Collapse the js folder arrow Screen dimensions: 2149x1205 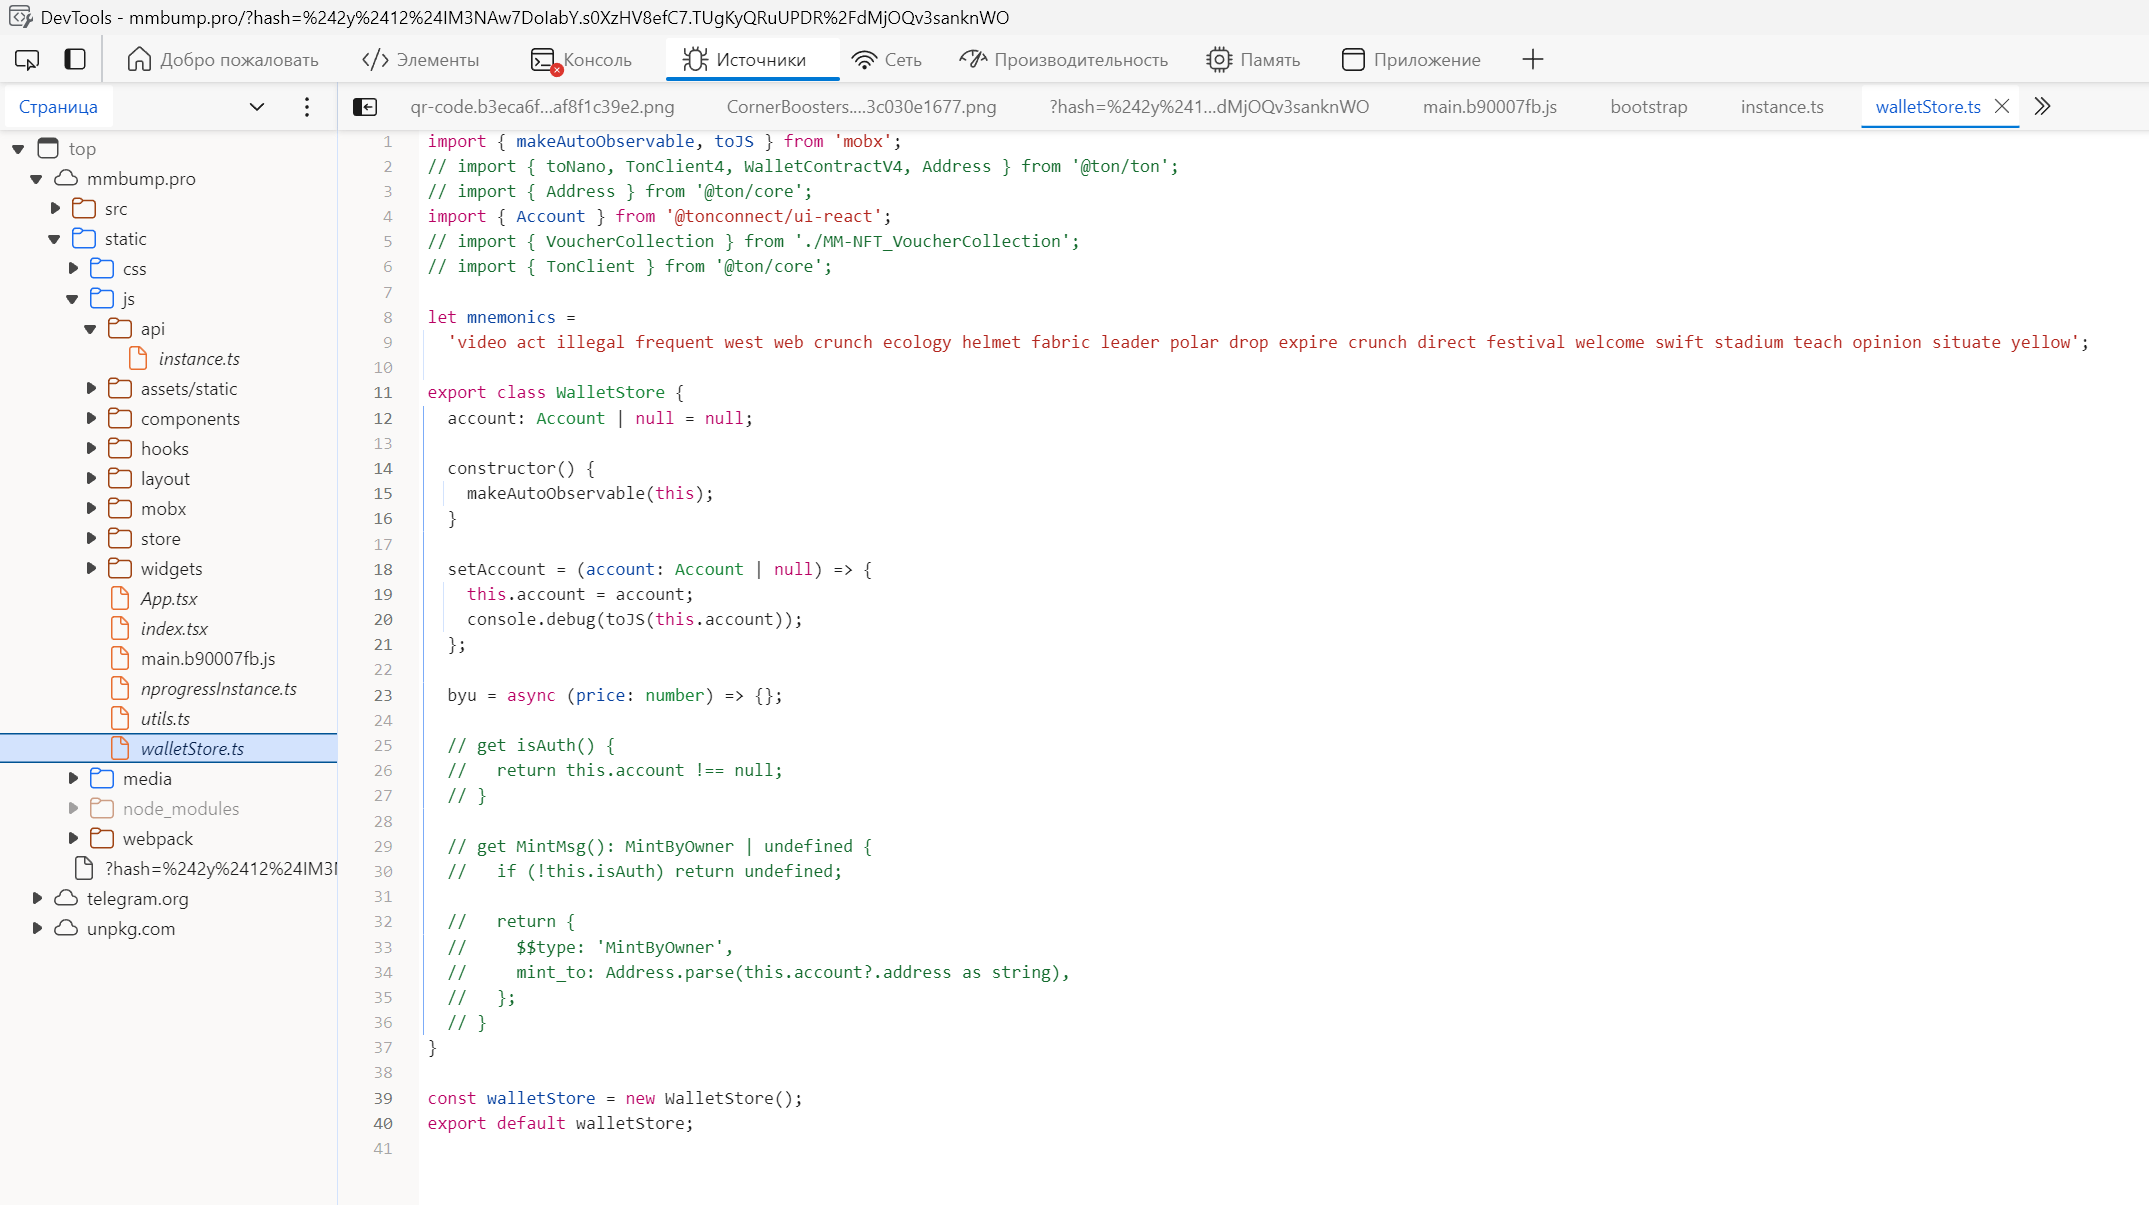click(x=72, y=299)
